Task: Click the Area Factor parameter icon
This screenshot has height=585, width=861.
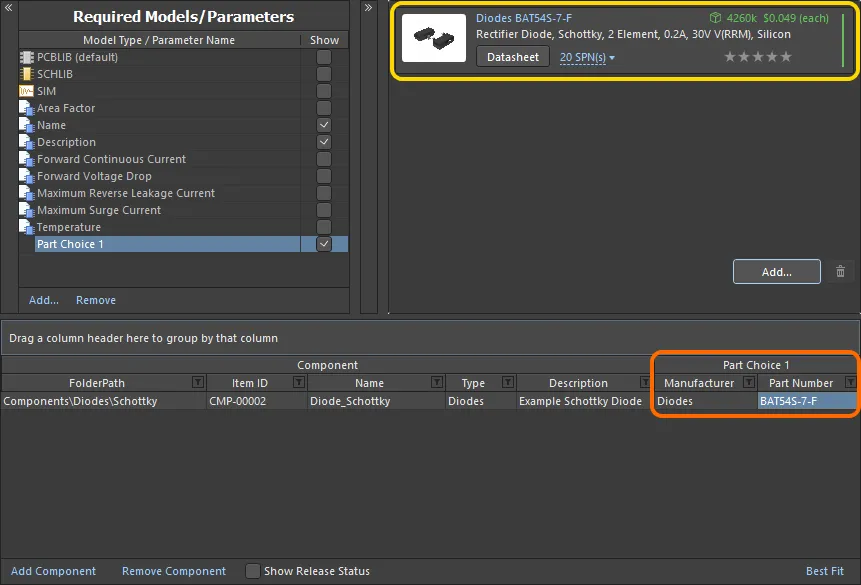Action: [x=26, y=108]
